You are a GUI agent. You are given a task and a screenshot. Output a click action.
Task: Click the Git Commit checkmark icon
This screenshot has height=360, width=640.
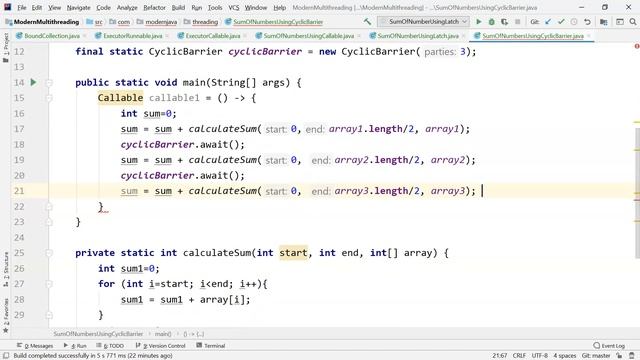tap(561, 22)
